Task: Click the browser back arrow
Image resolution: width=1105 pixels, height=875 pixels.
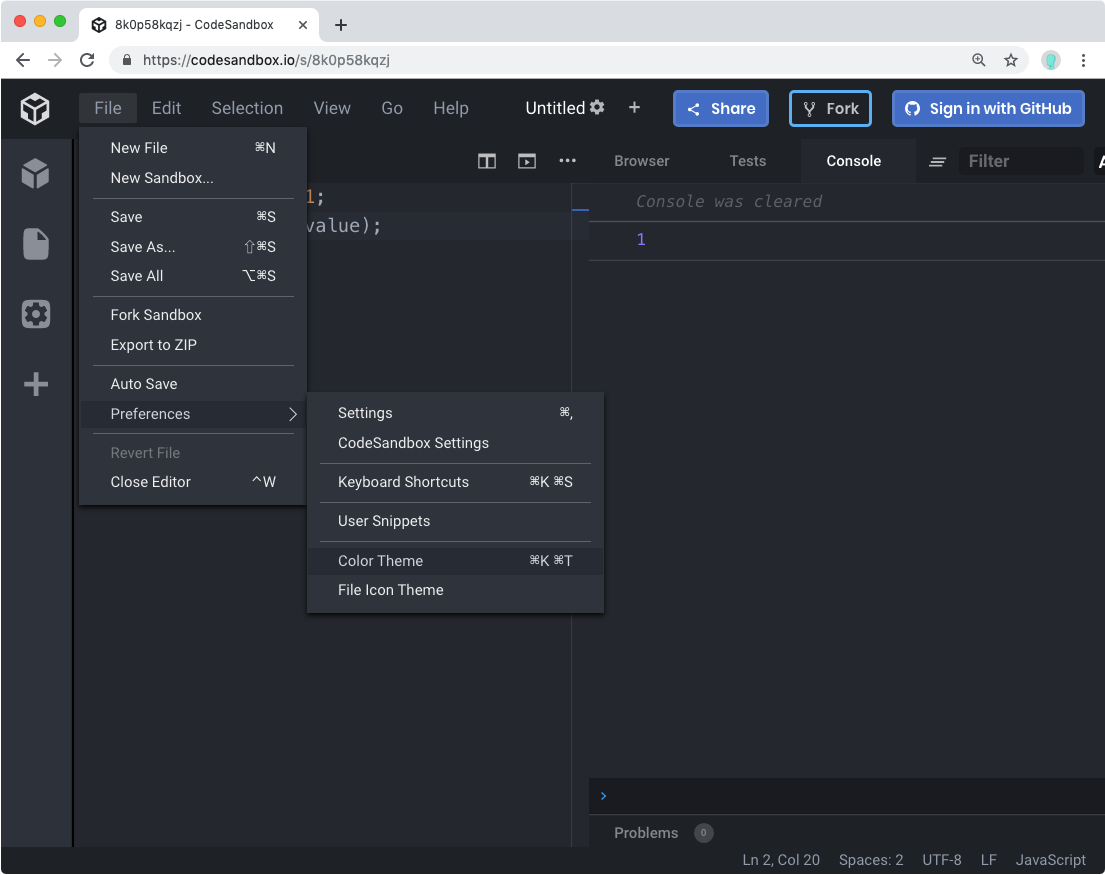Action: [x=23, y=60]
